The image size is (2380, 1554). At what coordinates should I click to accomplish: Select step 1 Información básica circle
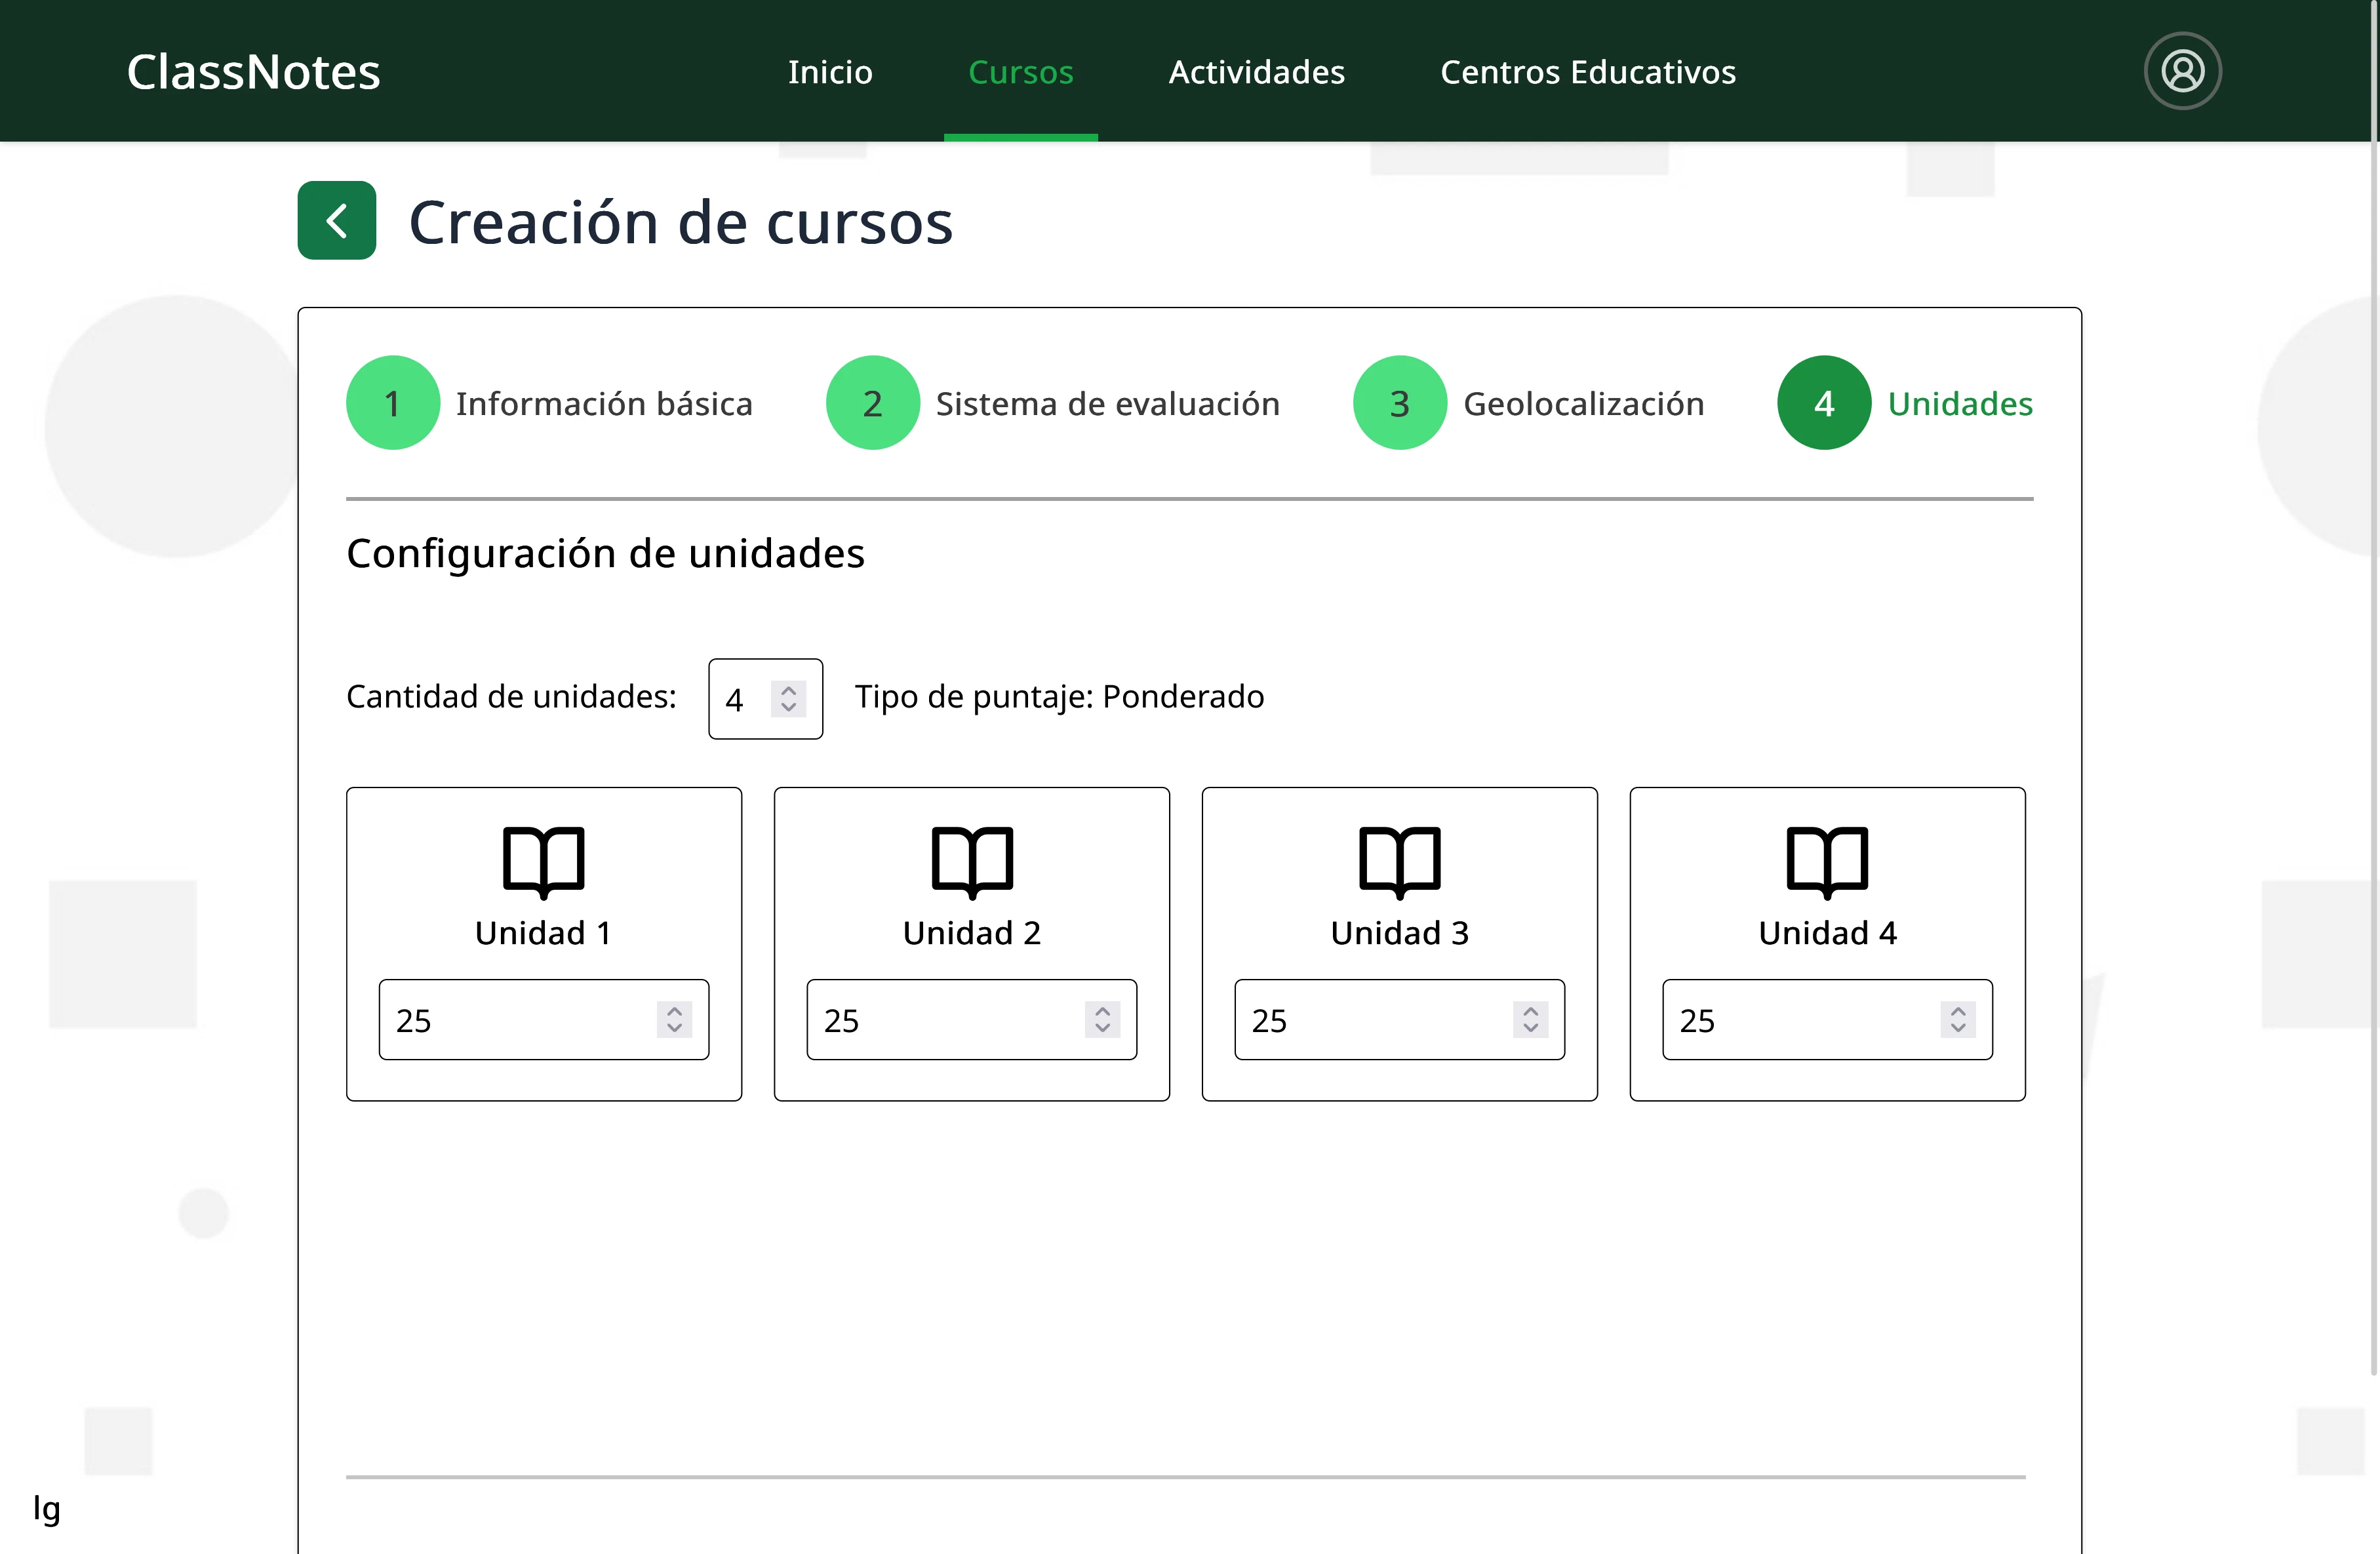coord(392,402)
